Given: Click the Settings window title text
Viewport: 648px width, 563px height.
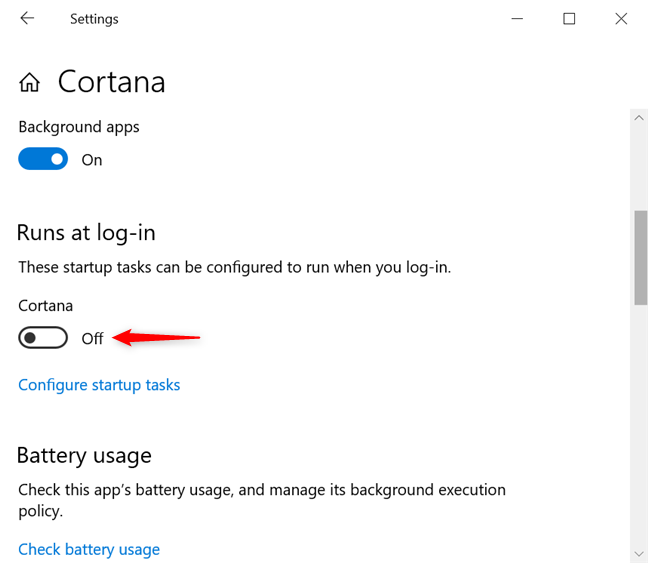Looking at the screenshot, I should [94, 19].
